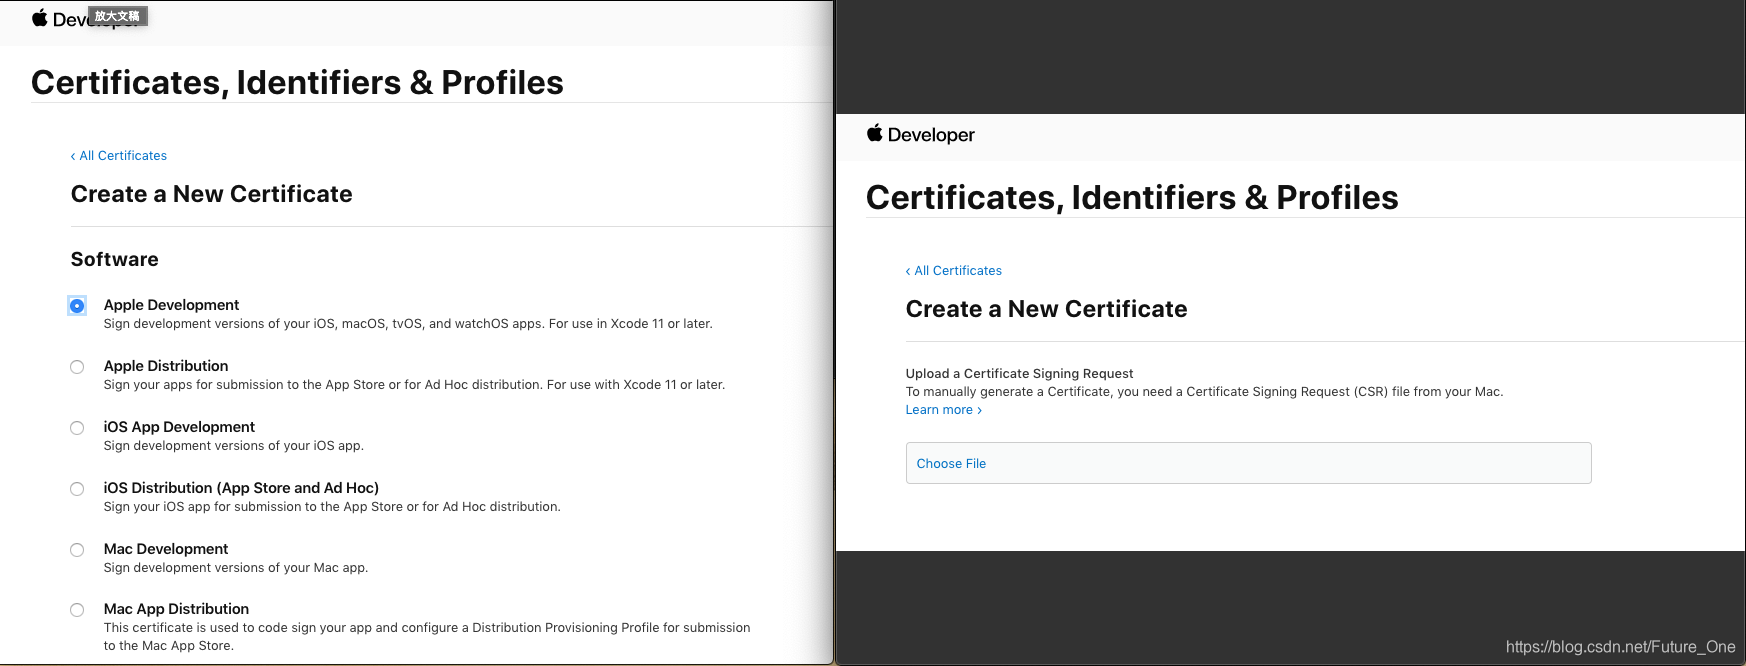Screen dimensions: 1746x666
Task: Click the 'Mac App Distribution' option label
Action: 176,609
